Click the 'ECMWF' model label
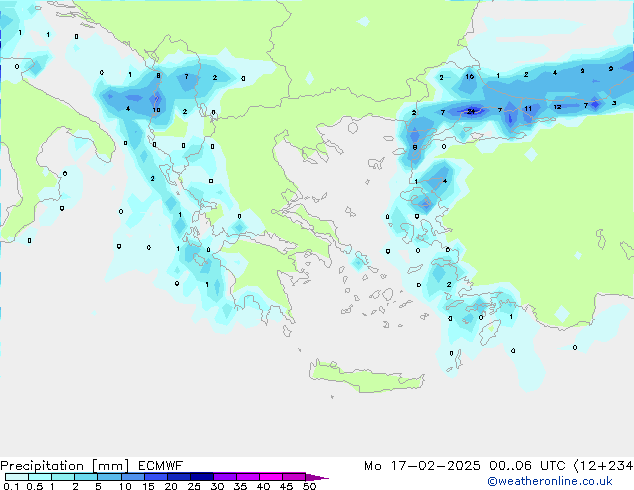This screenshot has width=634, height=490. 161,466
